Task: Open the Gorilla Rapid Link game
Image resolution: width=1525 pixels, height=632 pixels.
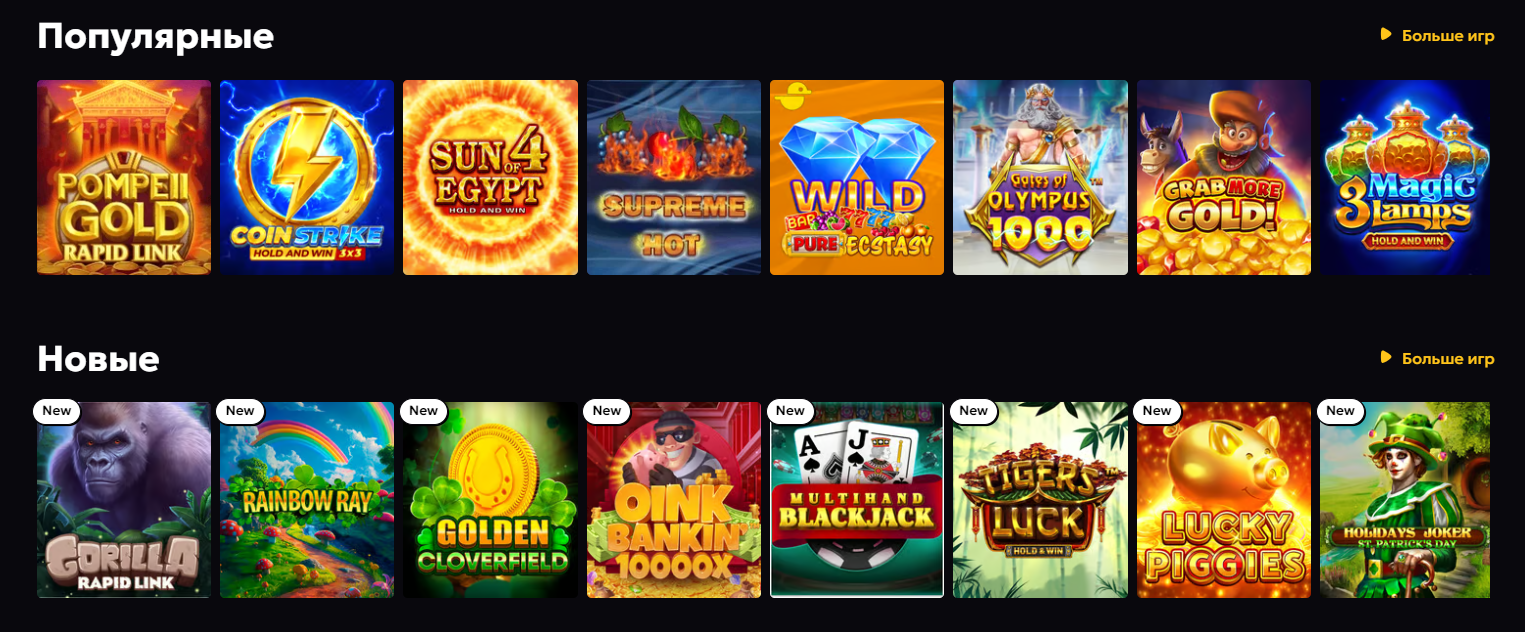Action: click(x=124, y=500)
